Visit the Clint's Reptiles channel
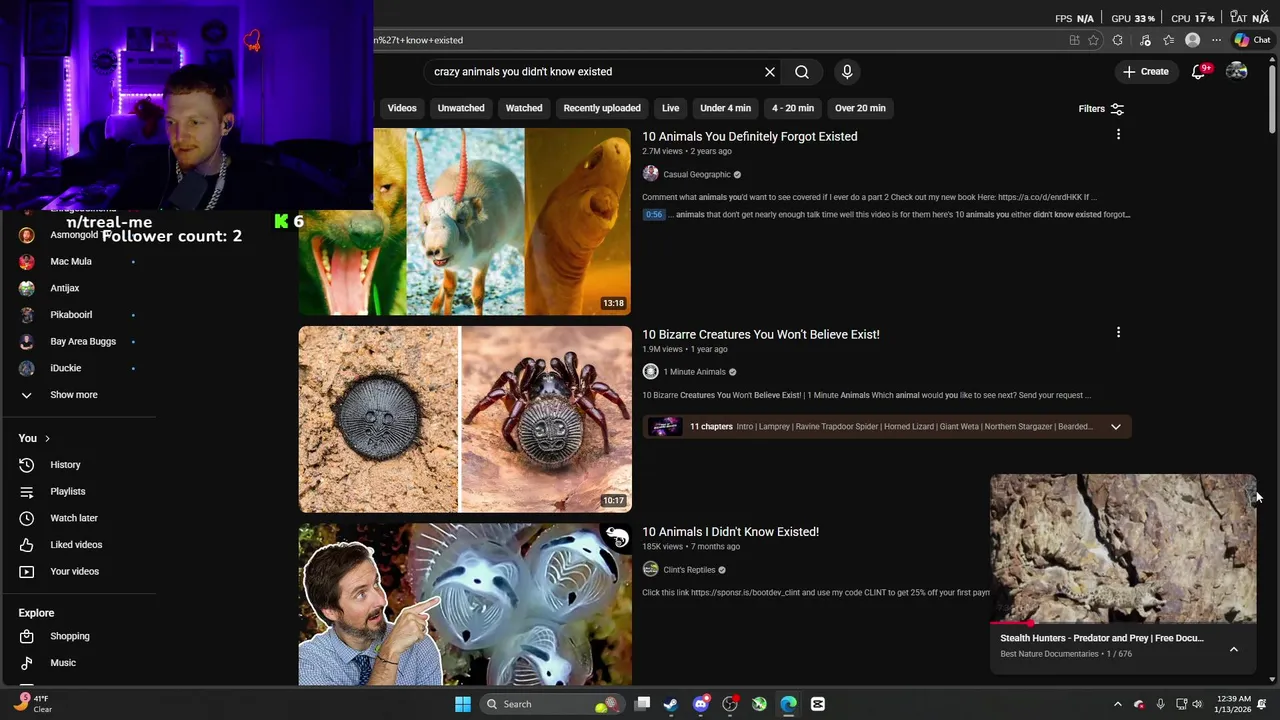 [x=689, y=570]
